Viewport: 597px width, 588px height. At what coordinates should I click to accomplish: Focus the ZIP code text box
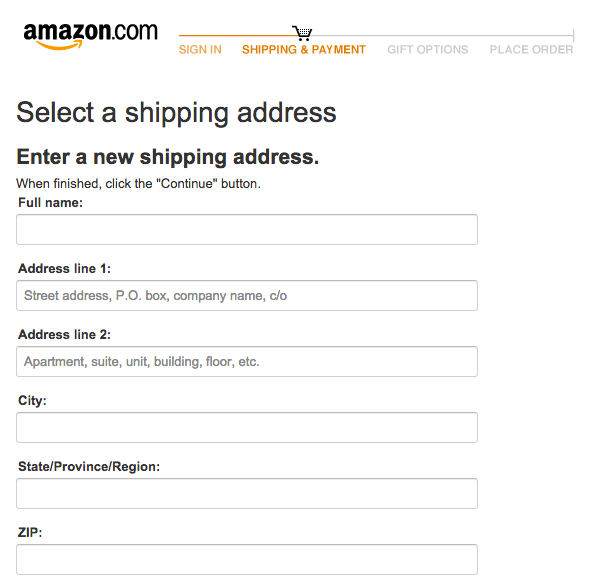click(247, 559)
